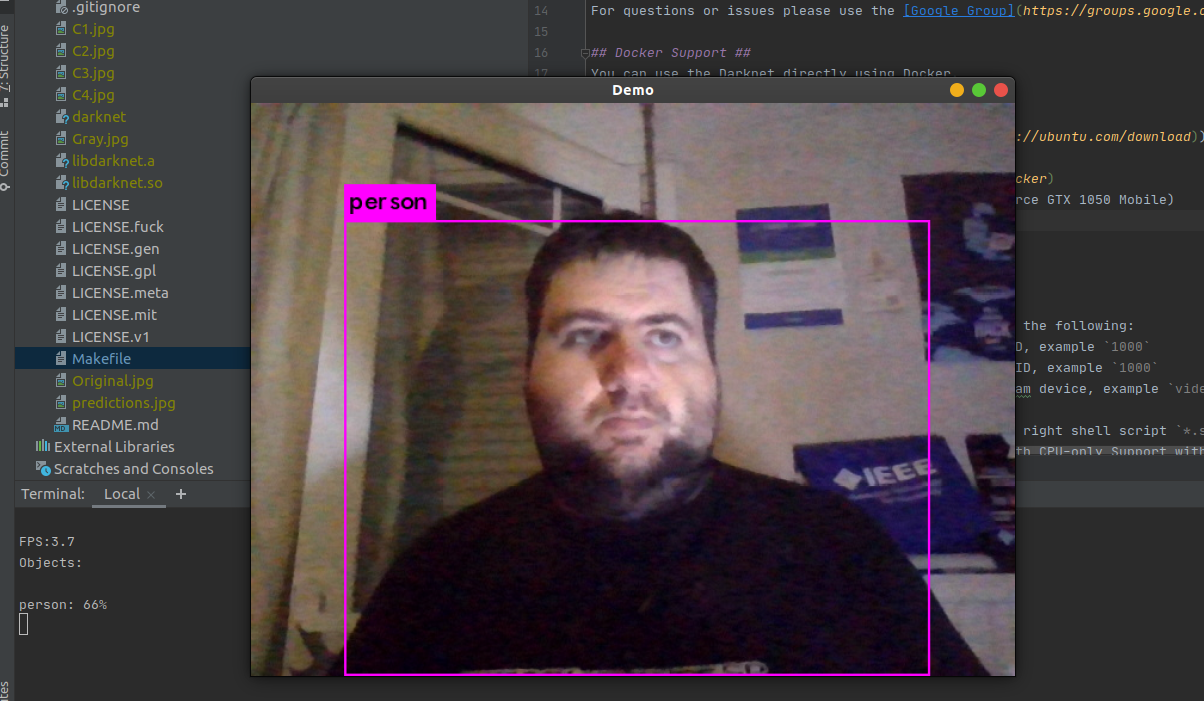Click the .gitignore file icon
Image resolution: width=1204 pixels, height=701 pixels.
(61, 7)
